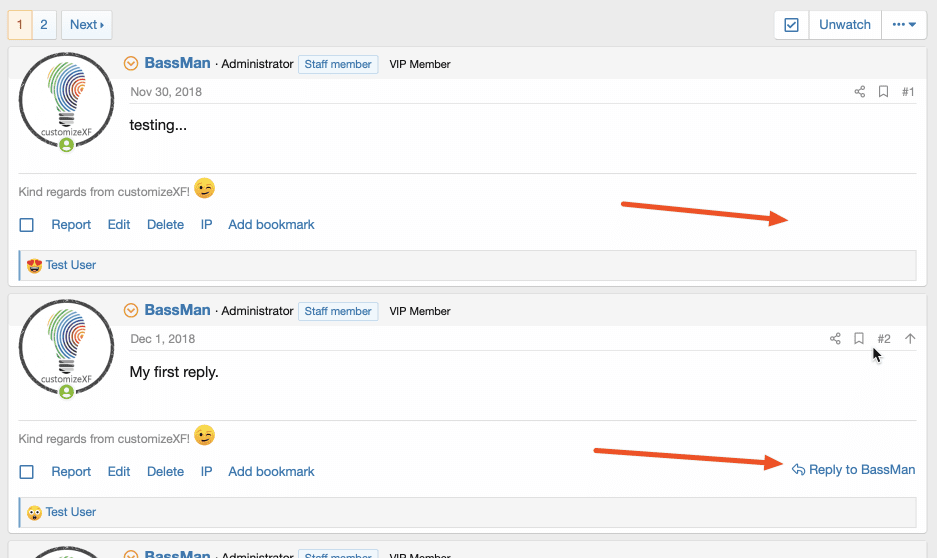Add bookmark on post #1
This screenshot has width=937, height=558.
[271, 225]
